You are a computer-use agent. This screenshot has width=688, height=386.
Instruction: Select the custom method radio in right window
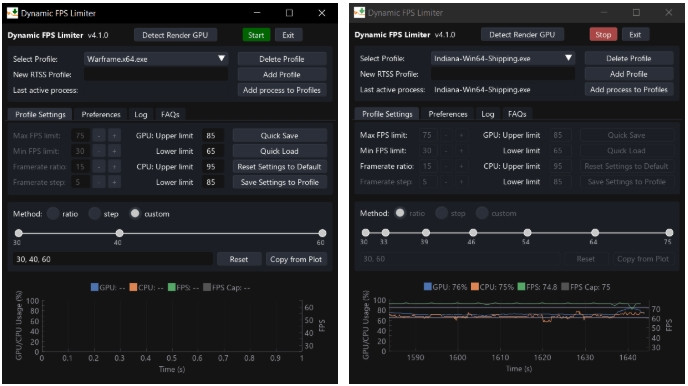click(x=482, y=213)
